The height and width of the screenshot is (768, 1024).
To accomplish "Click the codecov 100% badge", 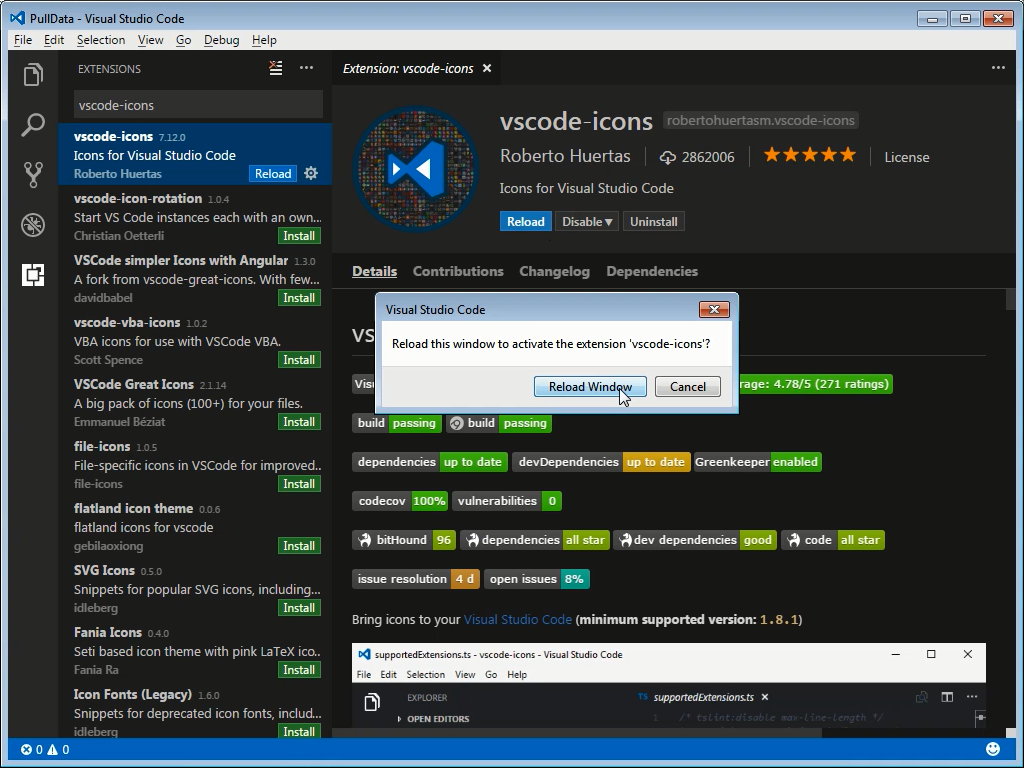I will pos(400,501).
